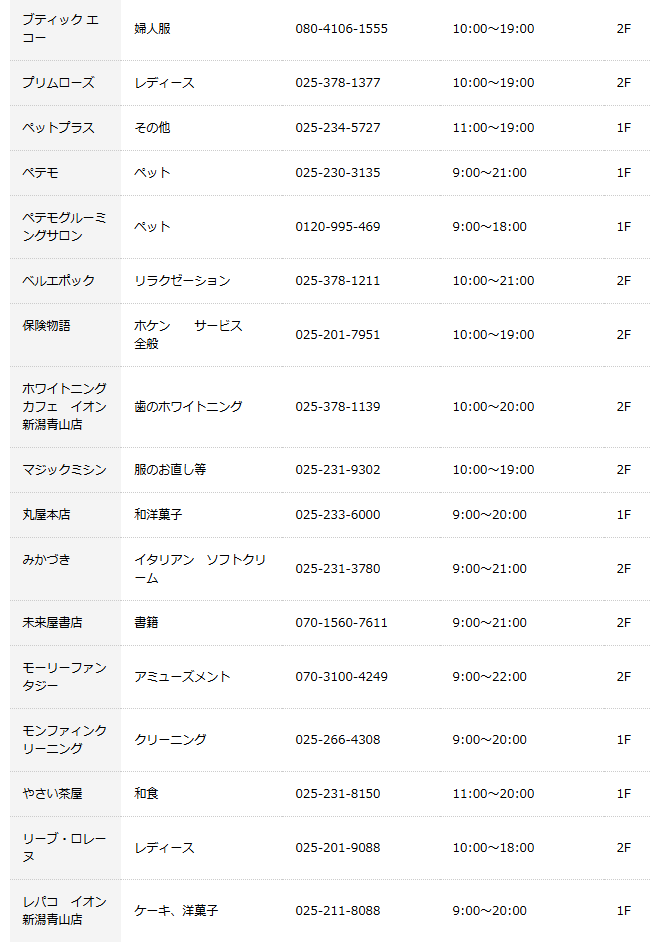
Task: Select the ペットプラス store name
Action: coord(58,128)
